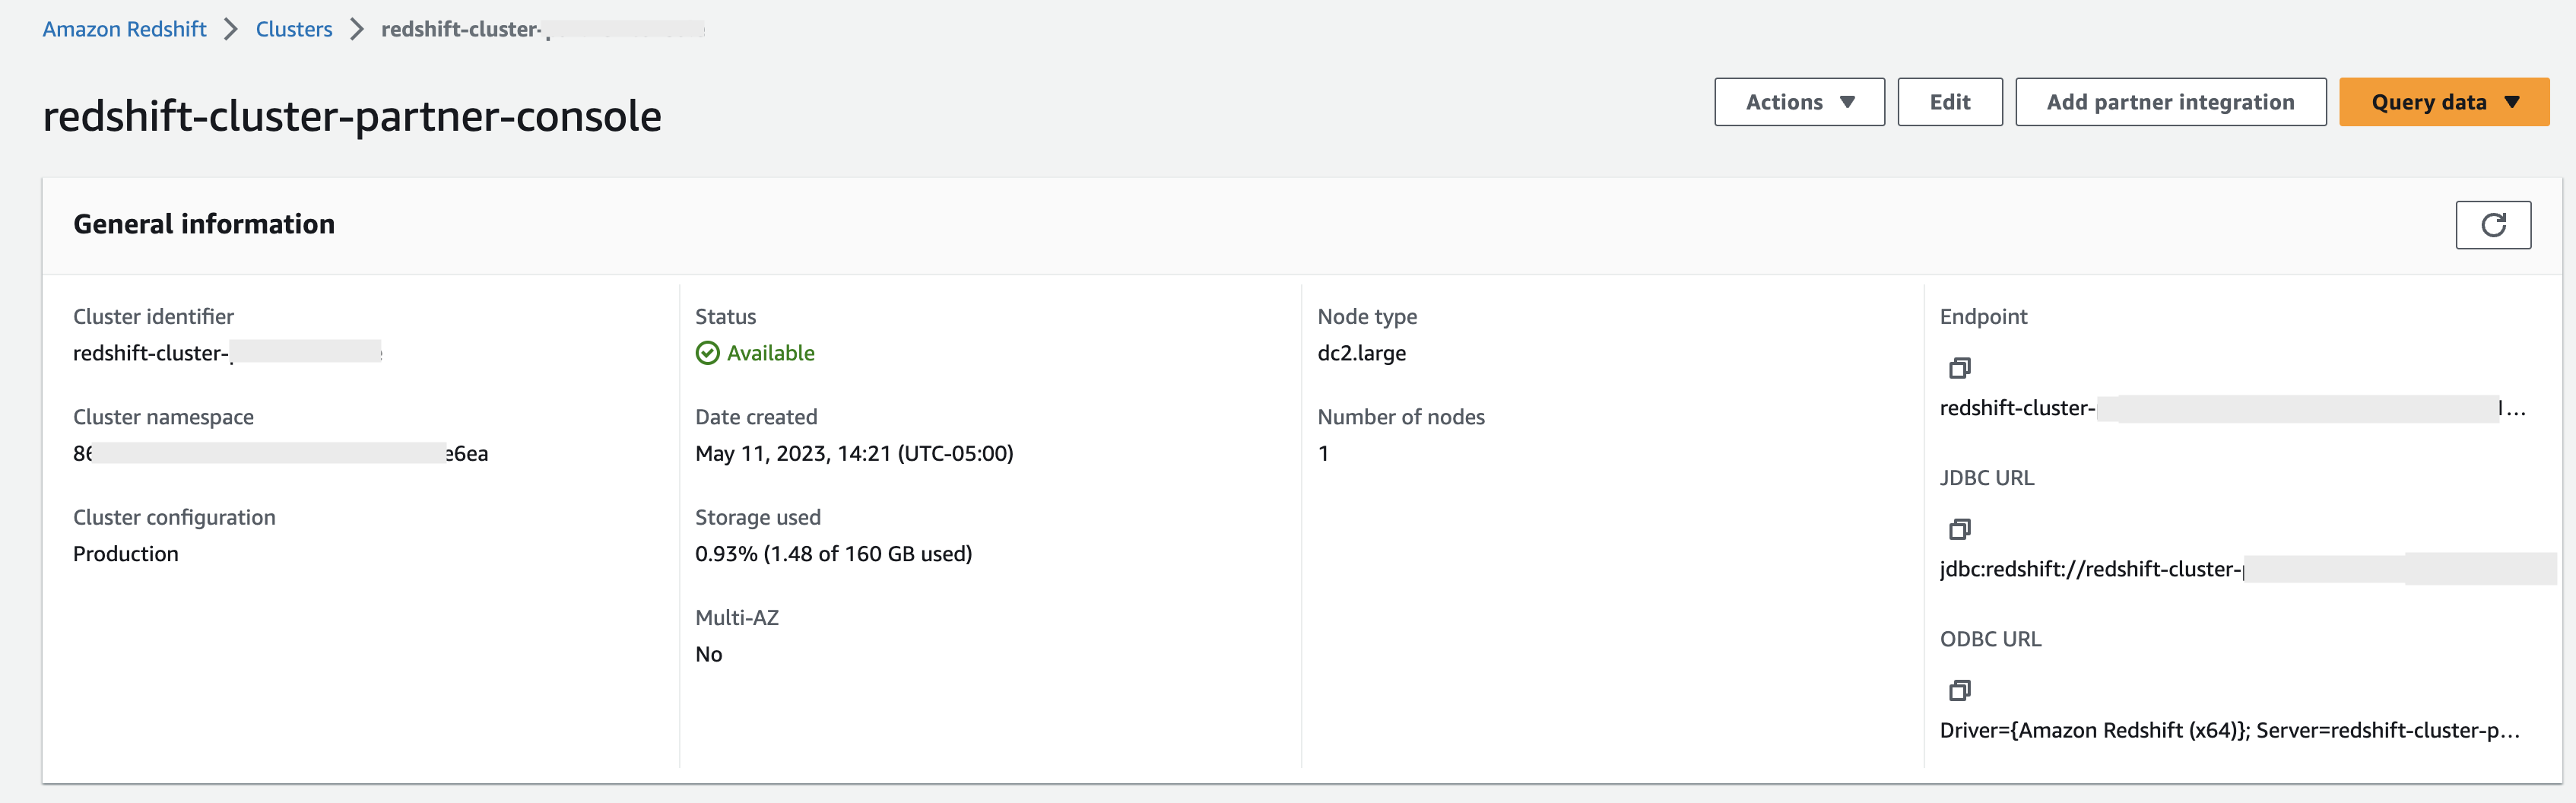Click the dc2.large node type value
This screenshot has height=803, width=2576.
tap(1361, 353)
